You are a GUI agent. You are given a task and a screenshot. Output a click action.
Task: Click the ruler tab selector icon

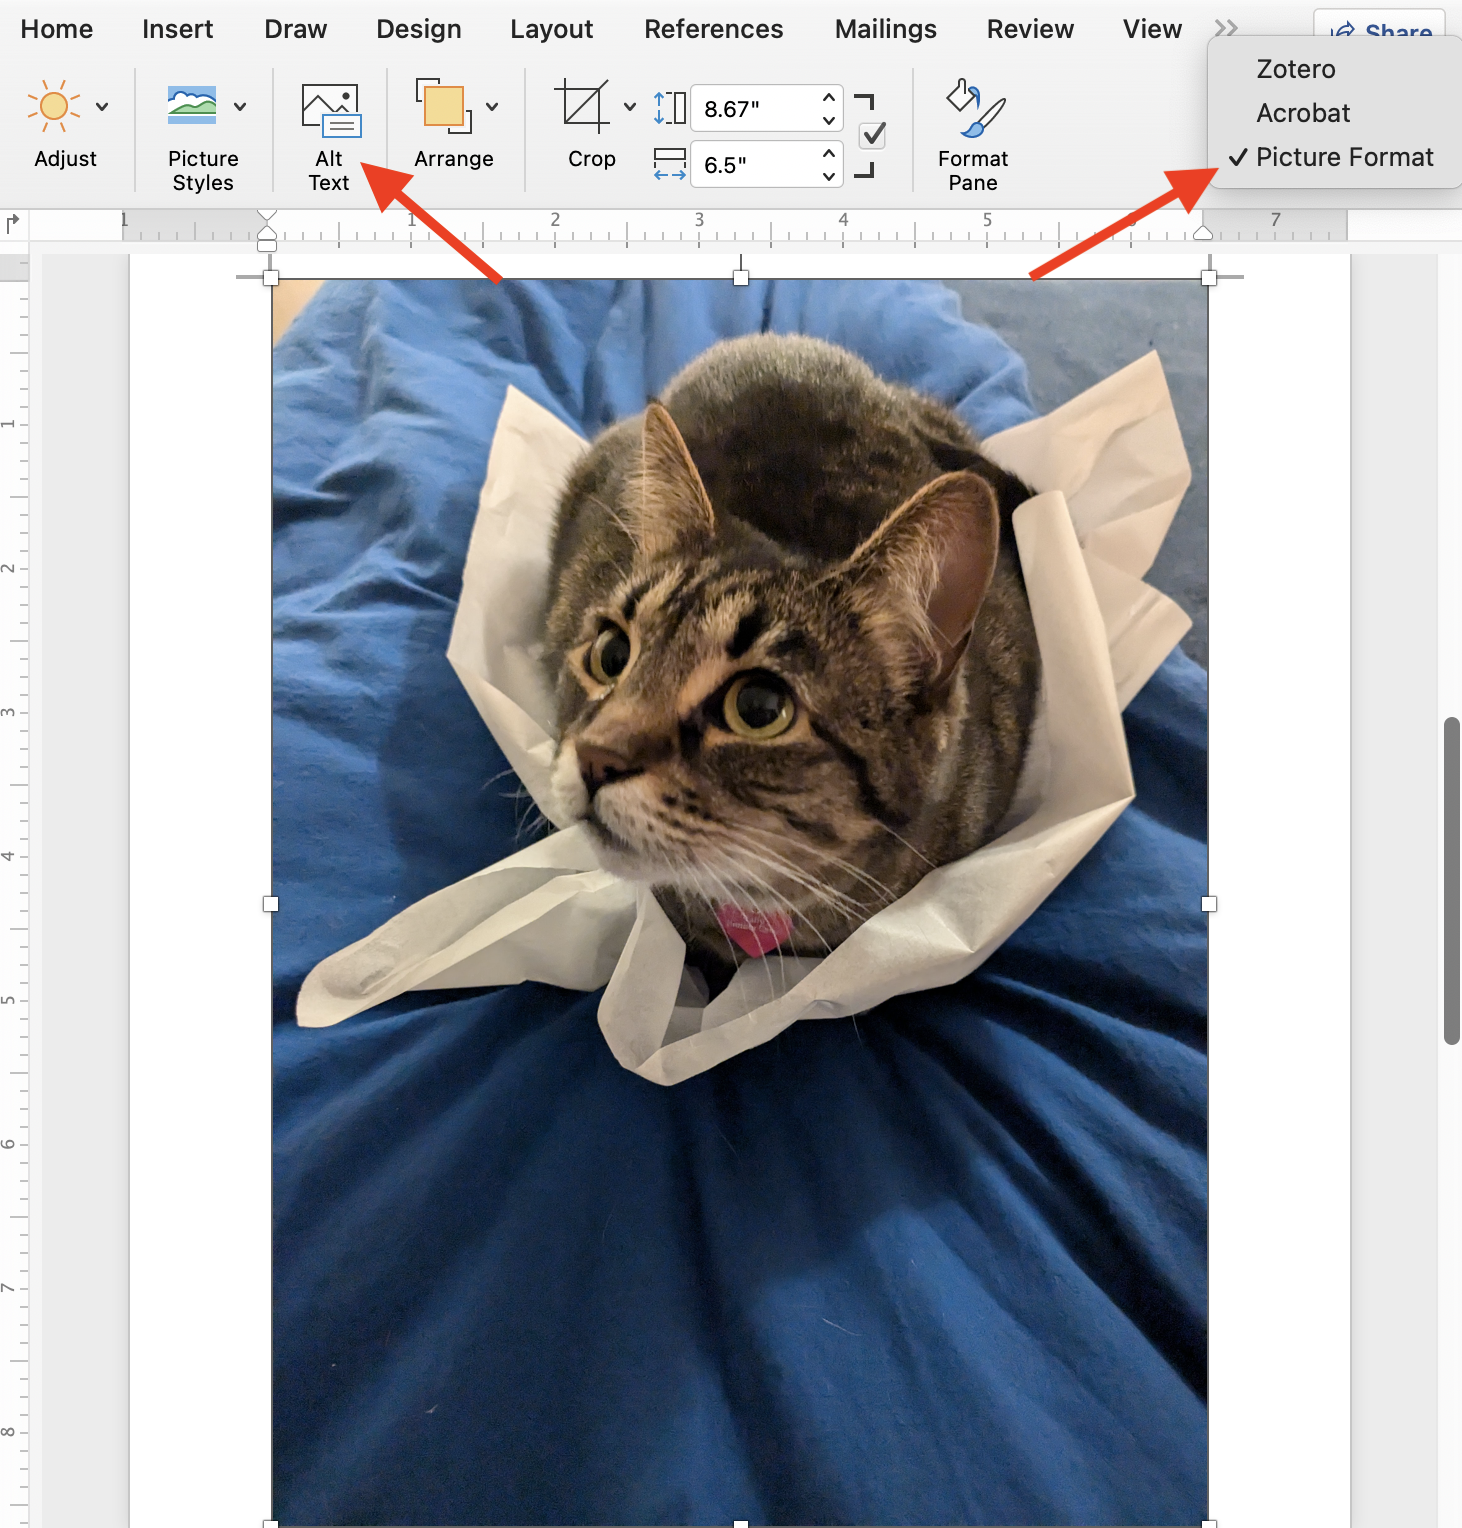(x=13, y=224)
